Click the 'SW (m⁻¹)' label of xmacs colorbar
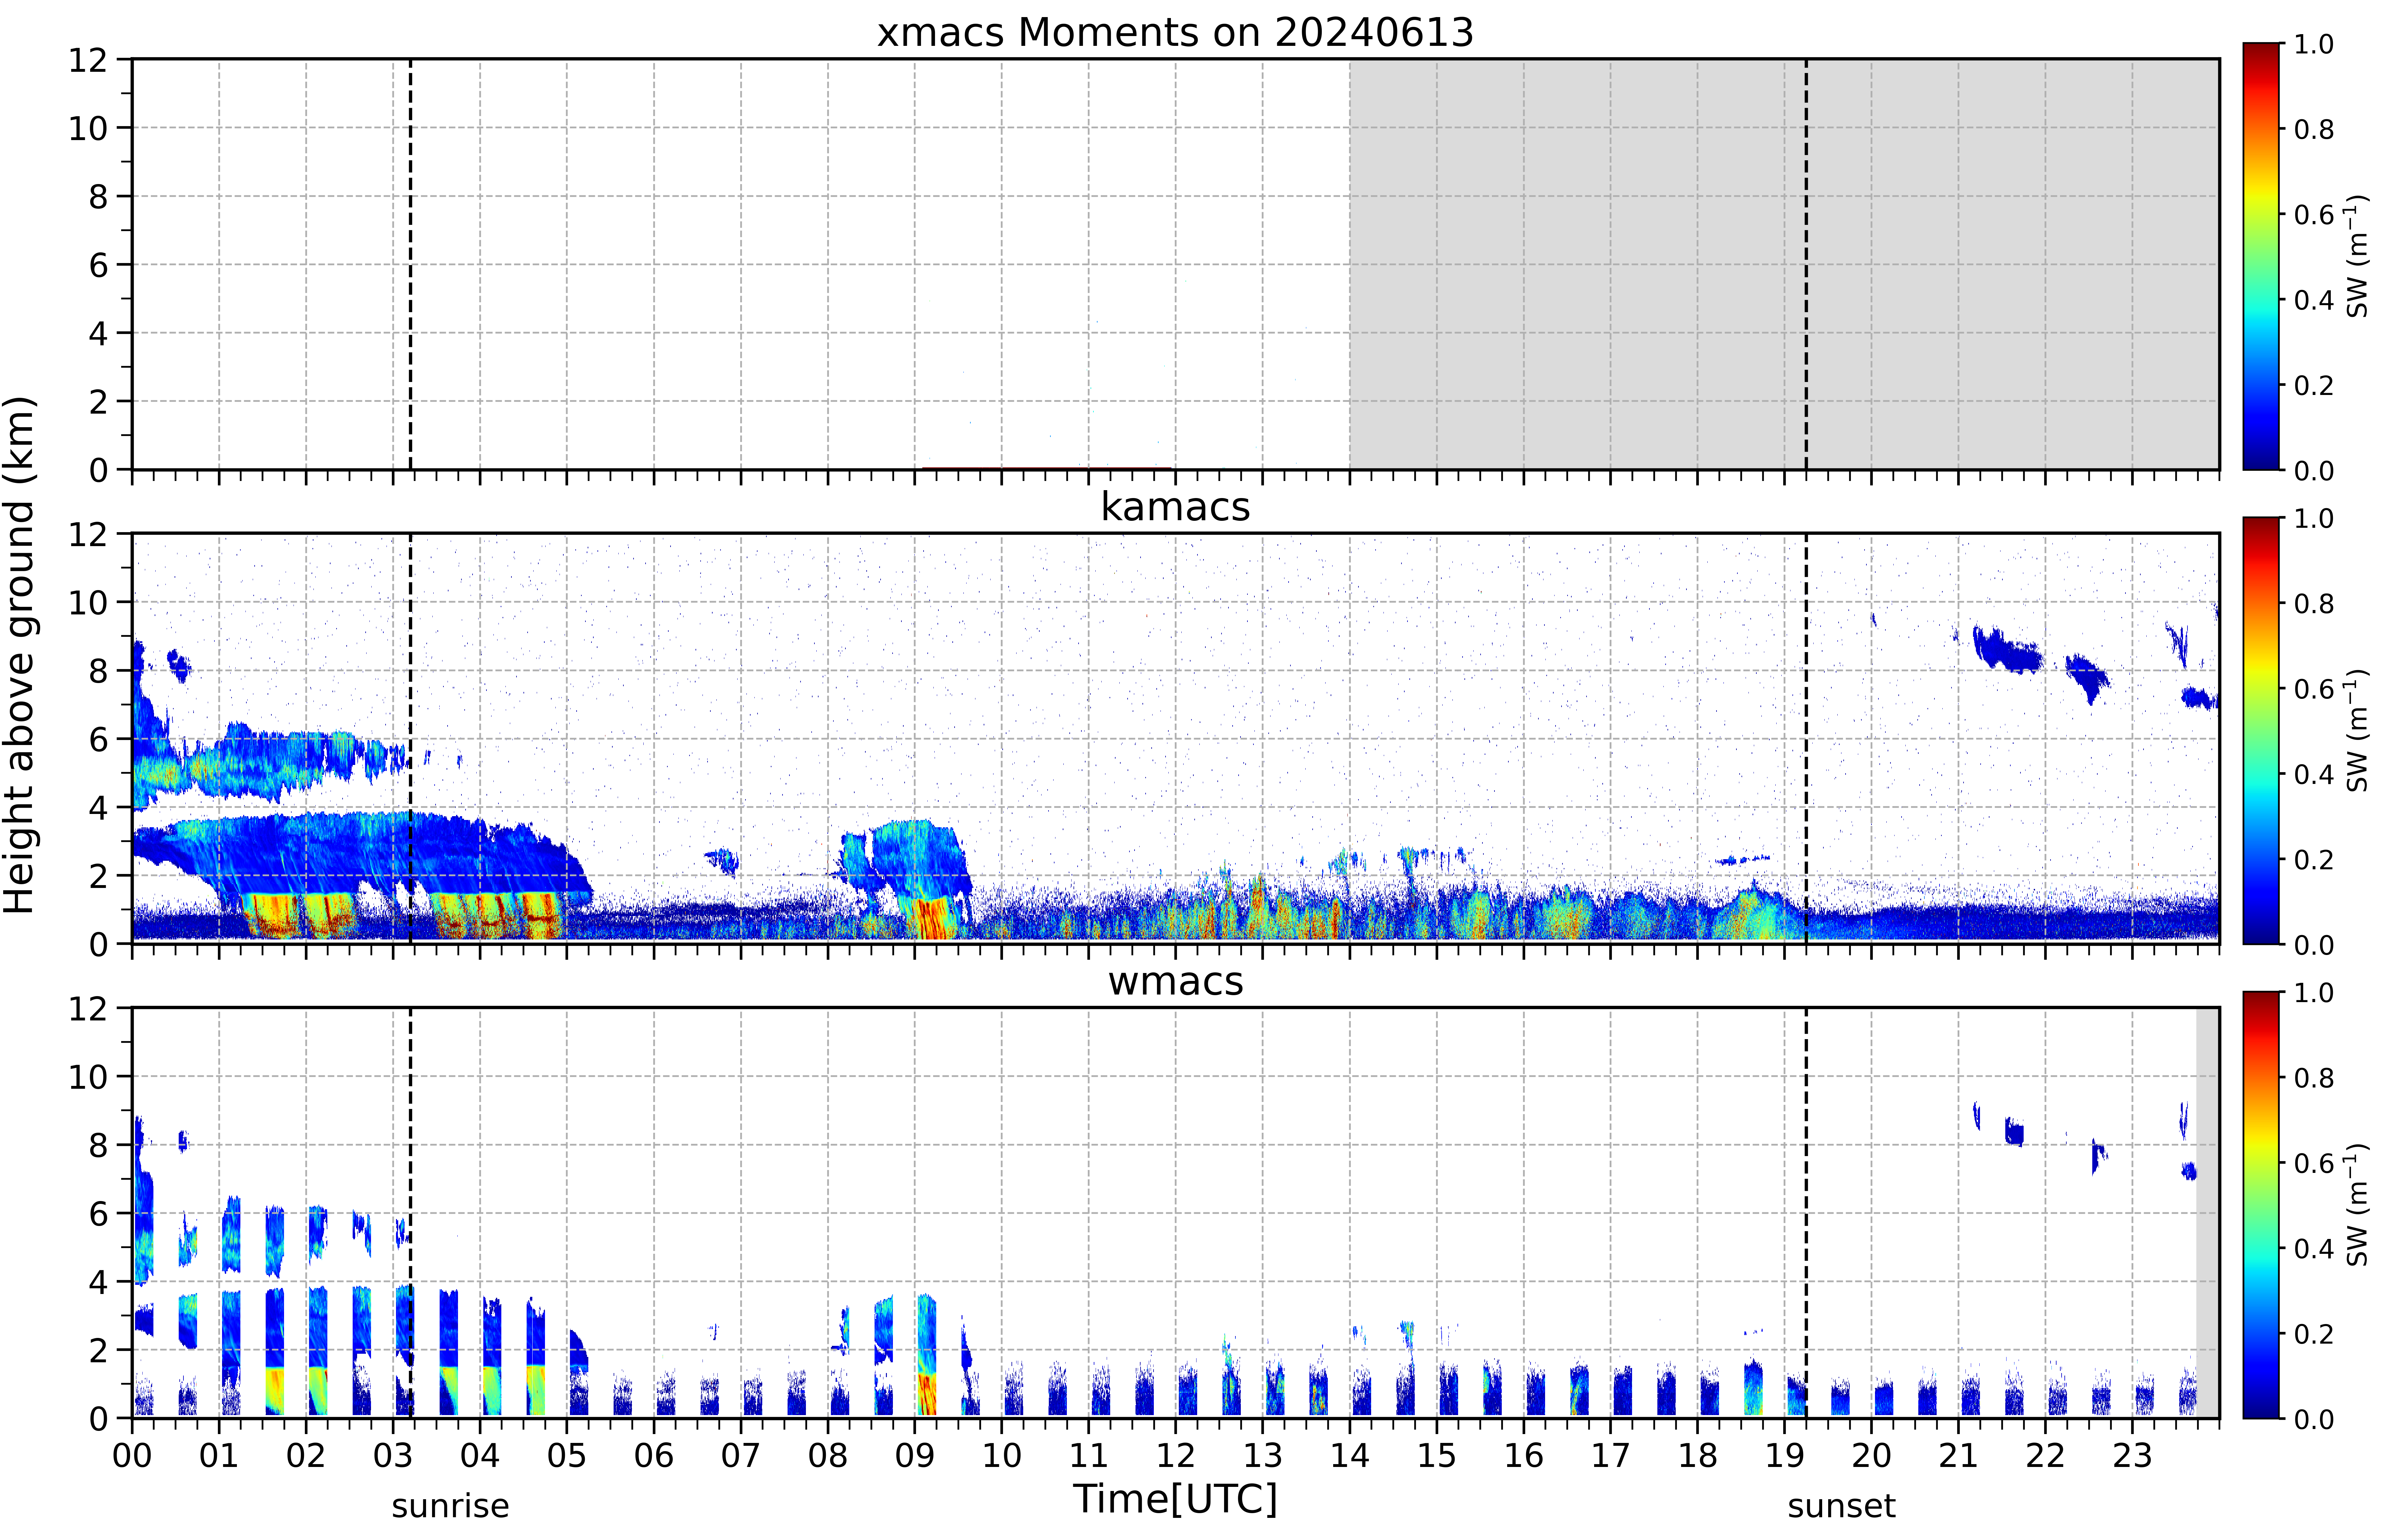This screenshot has height=1540, width=2388. click(x=2358, y=256)
